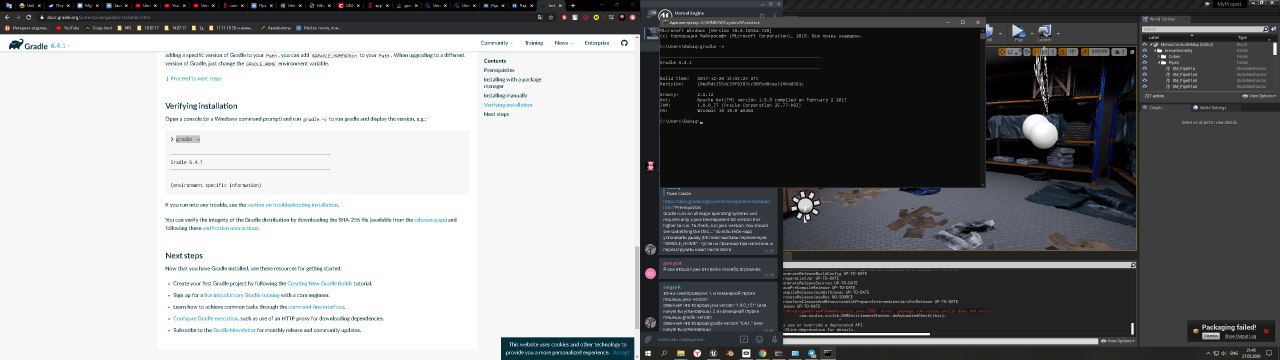
Task: Click the attach file paperclip in chat
Action: pos(647,339)
